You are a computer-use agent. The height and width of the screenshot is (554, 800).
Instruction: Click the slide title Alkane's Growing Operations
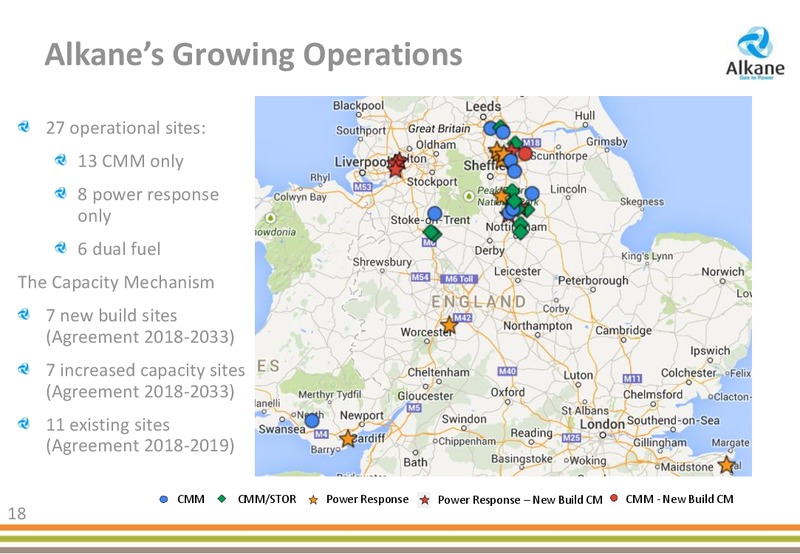254,54
